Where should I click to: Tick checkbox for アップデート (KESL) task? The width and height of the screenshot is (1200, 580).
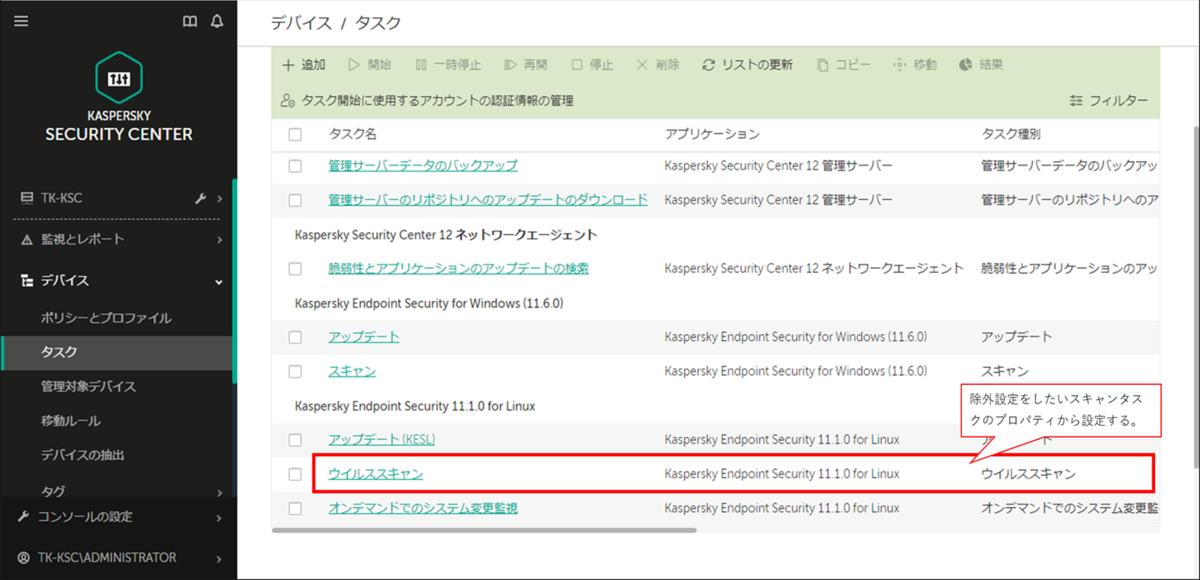point(295,440)
